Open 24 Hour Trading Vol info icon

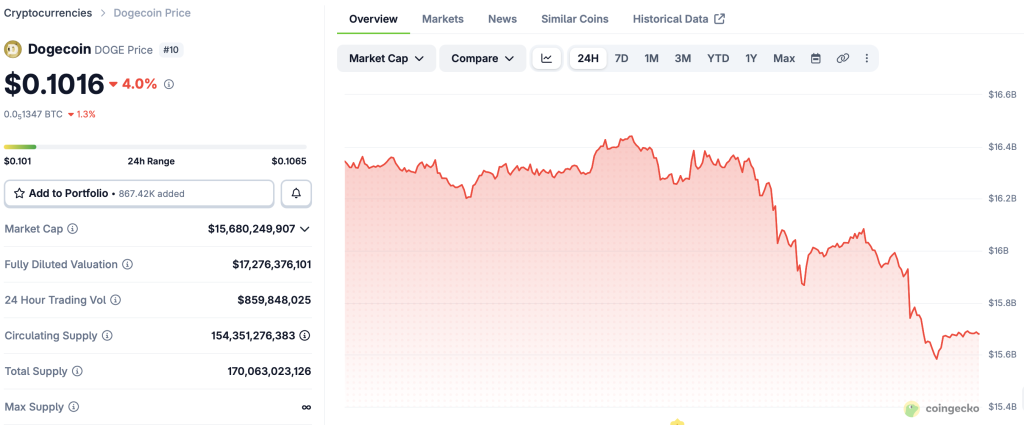(x=116, y=300)
